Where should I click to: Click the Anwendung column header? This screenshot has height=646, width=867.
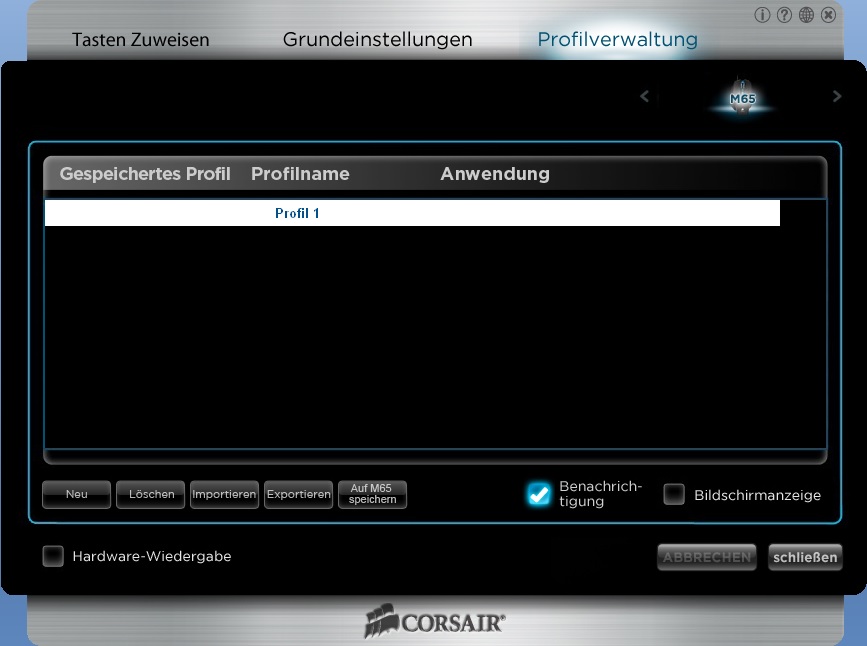pos(495,174)
